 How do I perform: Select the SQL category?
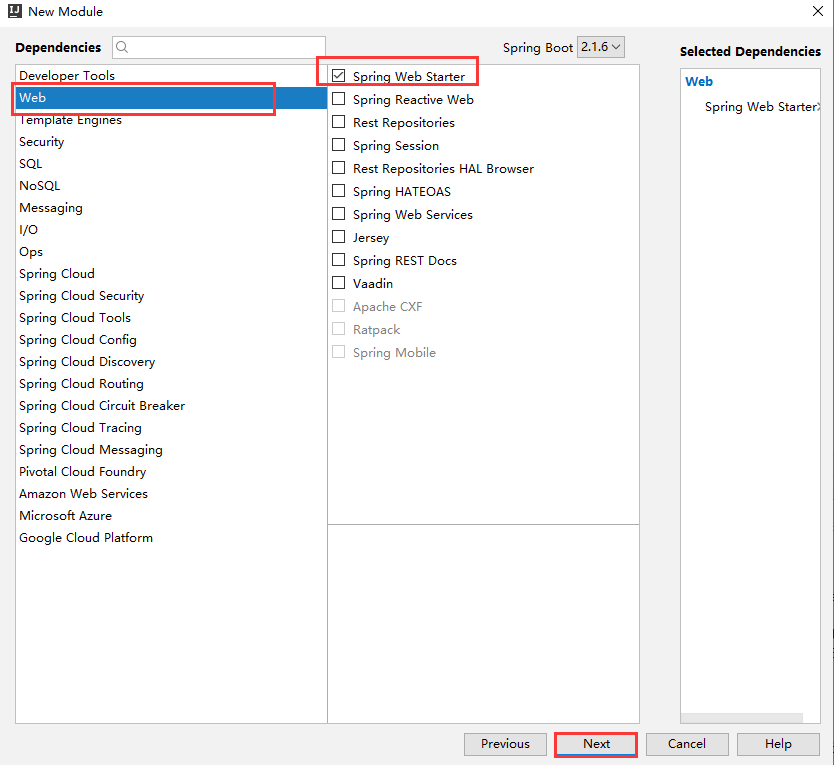(171, 164)
